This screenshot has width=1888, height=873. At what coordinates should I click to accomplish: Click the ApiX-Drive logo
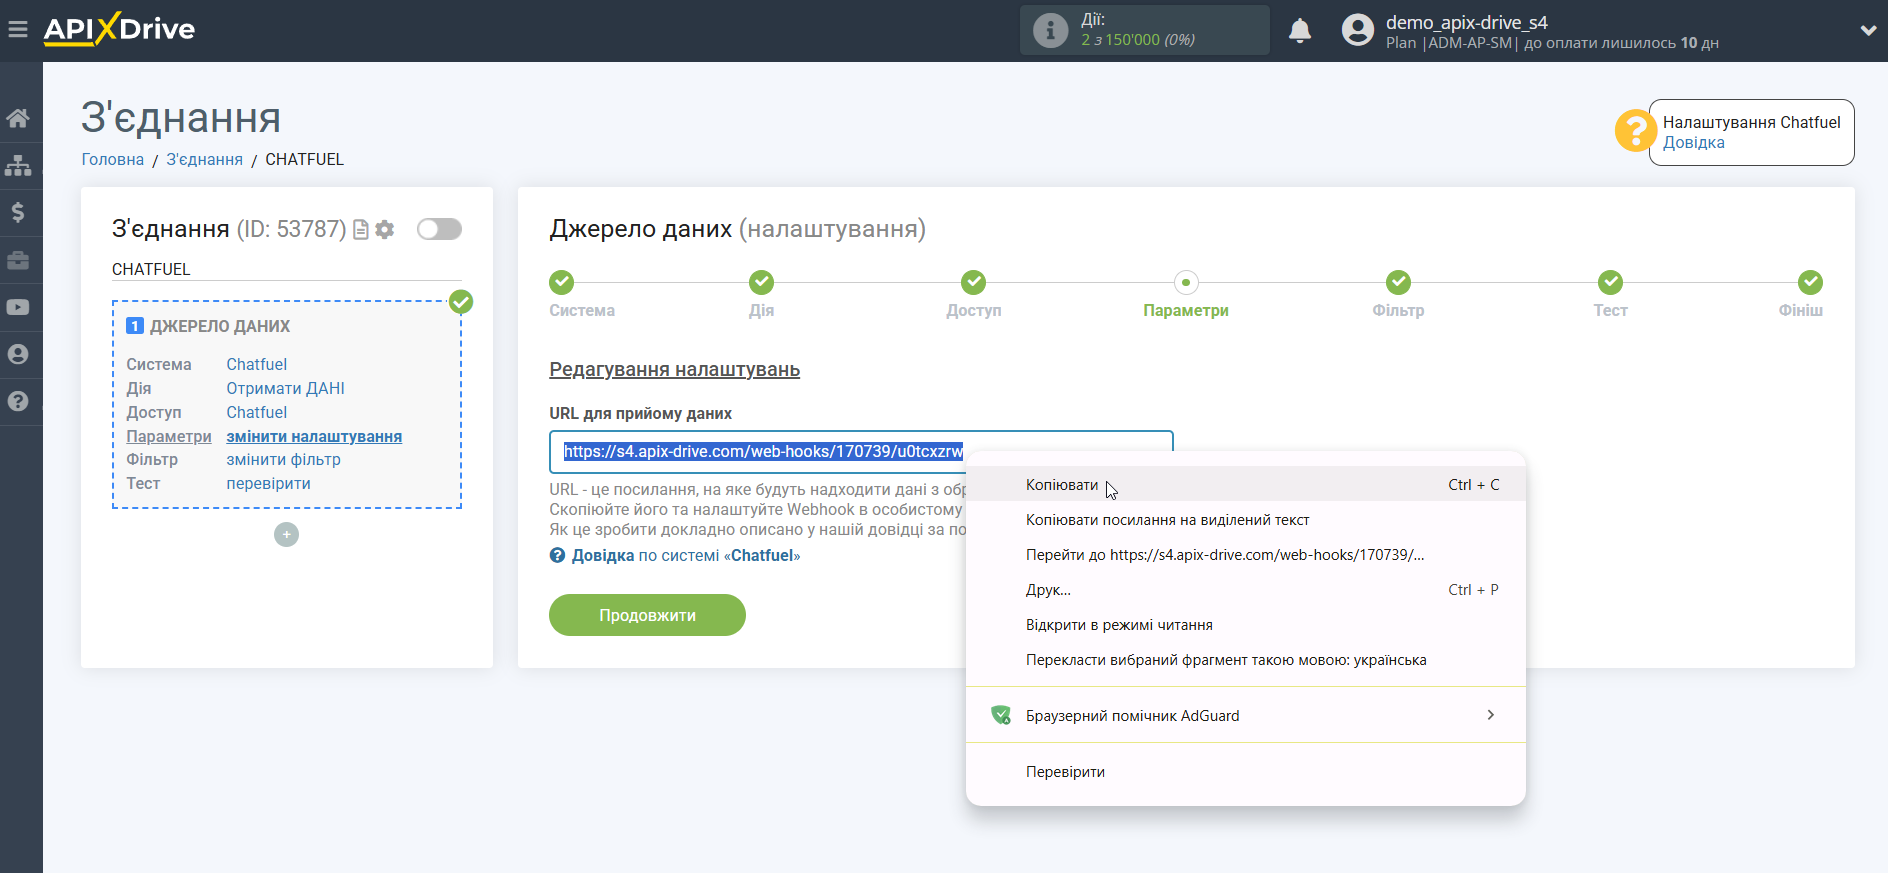119,29
